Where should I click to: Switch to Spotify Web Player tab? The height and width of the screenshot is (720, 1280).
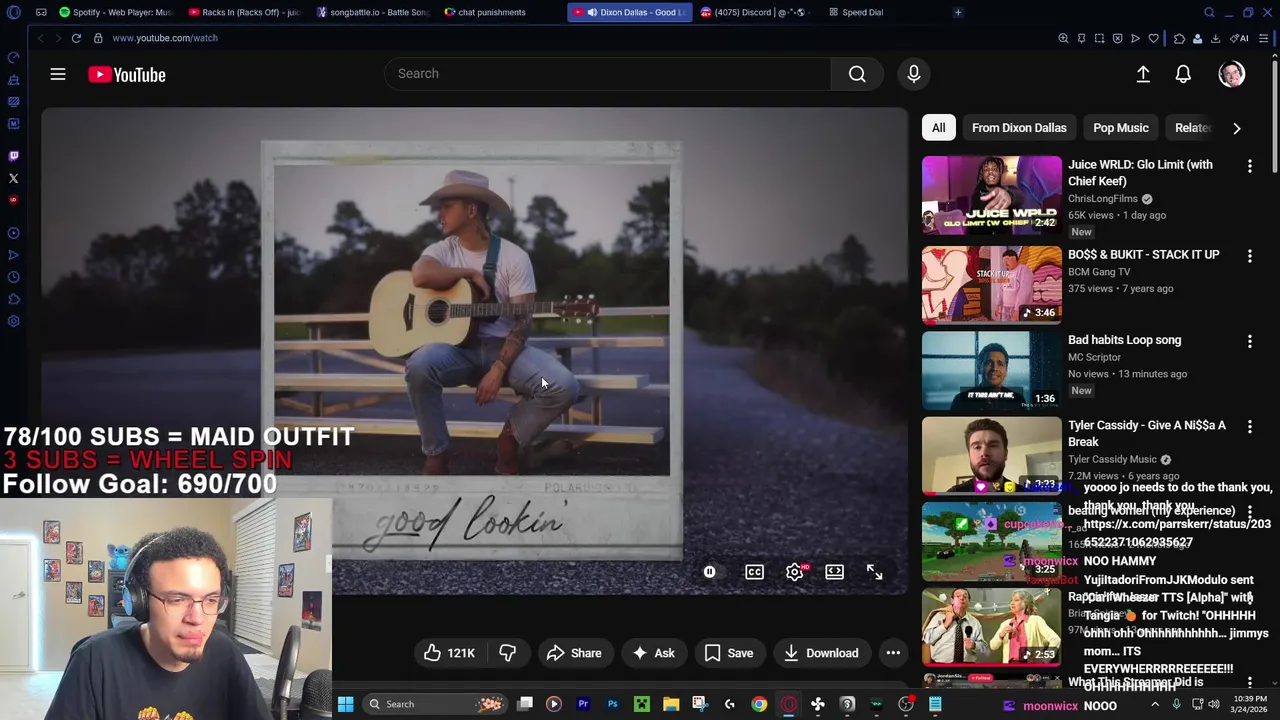coord(115,12)
